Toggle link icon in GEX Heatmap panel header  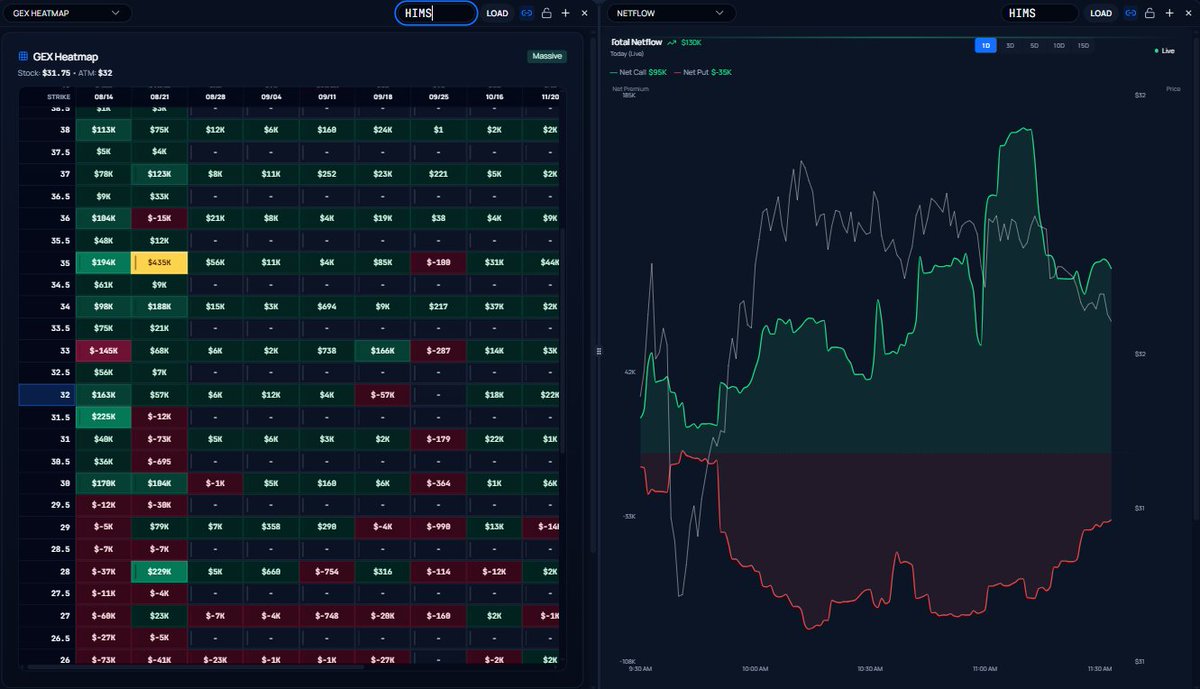[527, 13]
